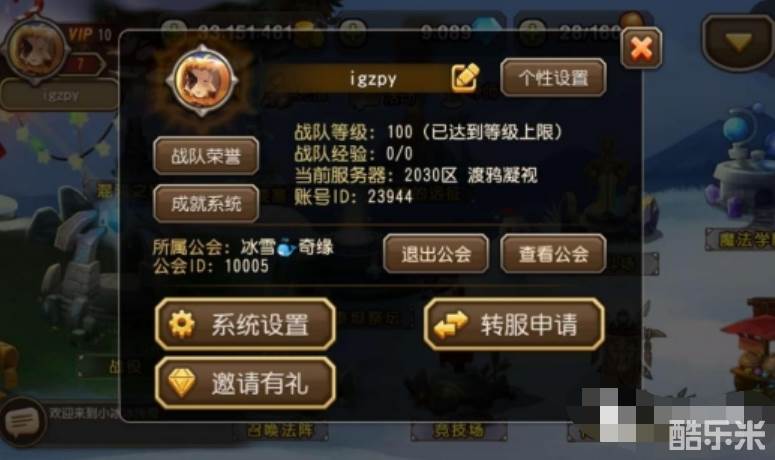Viewport: 775px width, 460px height.
Task: Open the chat bubble icon at the bottom-left
Action: coord(22,423)
